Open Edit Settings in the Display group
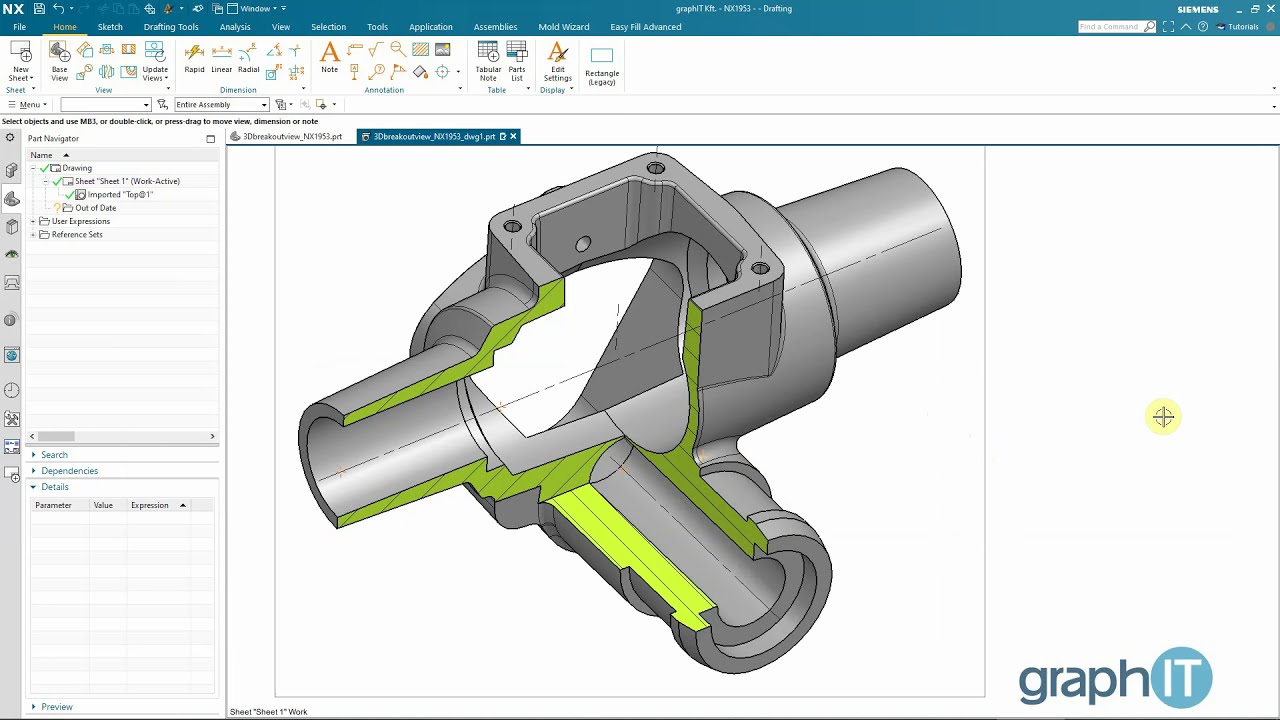Screen dimensions: 1280x720 pos(558,62)
